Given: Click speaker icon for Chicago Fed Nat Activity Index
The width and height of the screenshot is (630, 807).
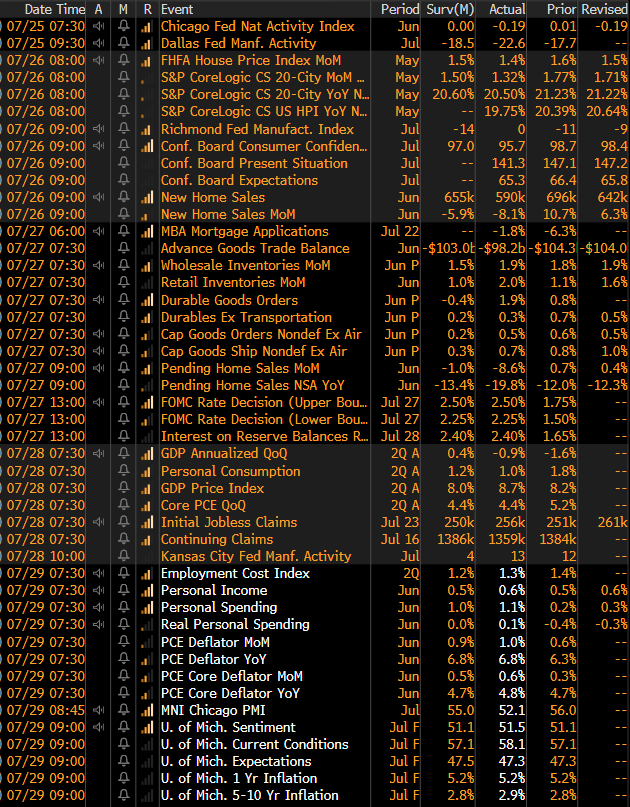Looking at the screenshot, I should click(x=98, y=26).
